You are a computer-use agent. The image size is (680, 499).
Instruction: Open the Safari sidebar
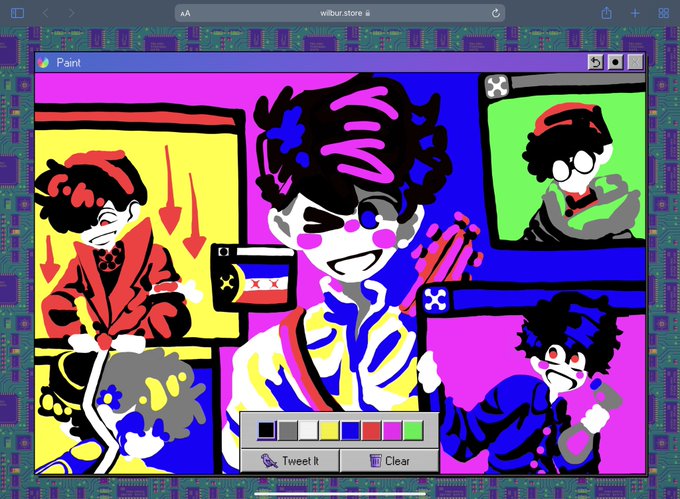point(17,13)
